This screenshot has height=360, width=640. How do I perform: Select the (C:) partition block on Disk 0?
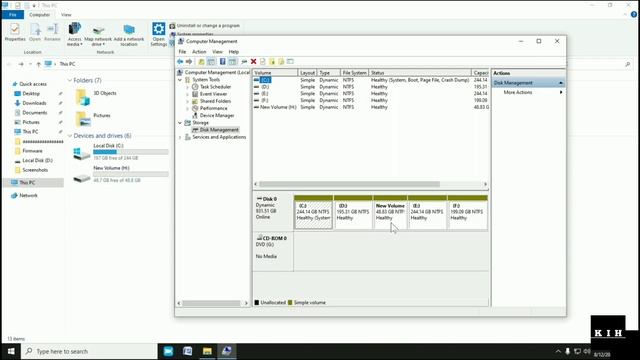(313, 212)
